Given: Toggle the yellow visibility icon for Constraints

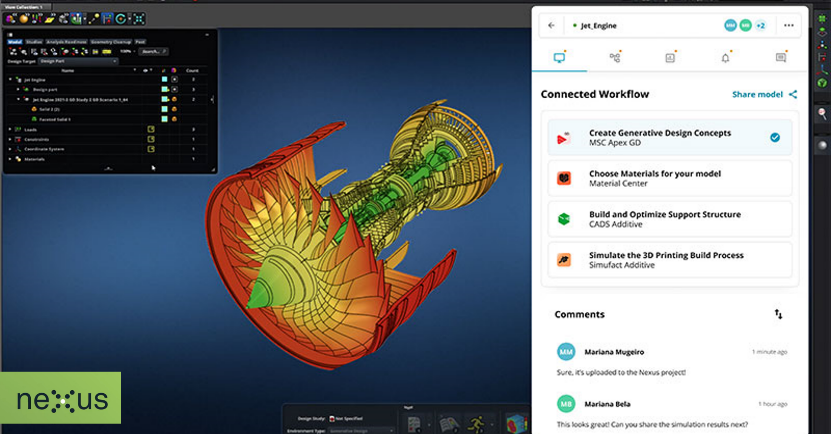Looking at the screenshot, I should 151,139.
